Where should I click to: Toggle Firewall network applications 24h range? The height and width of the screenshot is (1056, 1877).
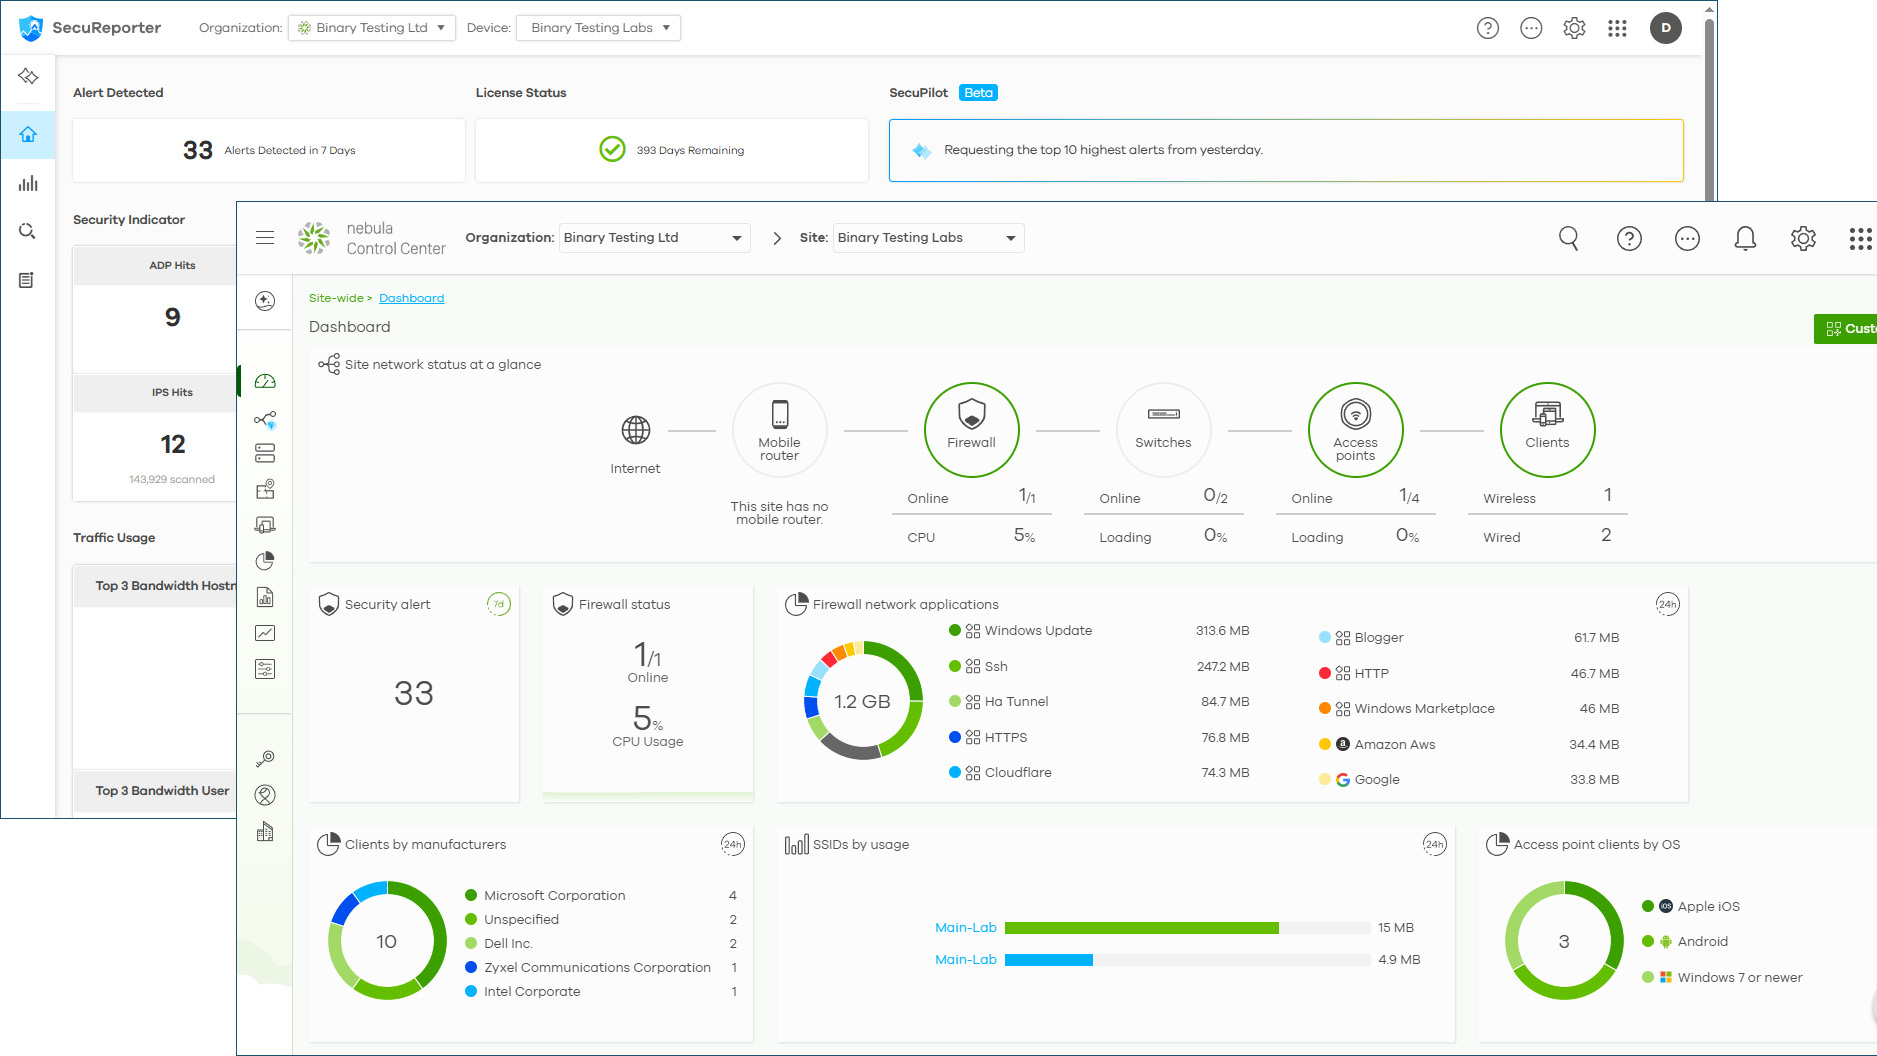coord(1667,604)
